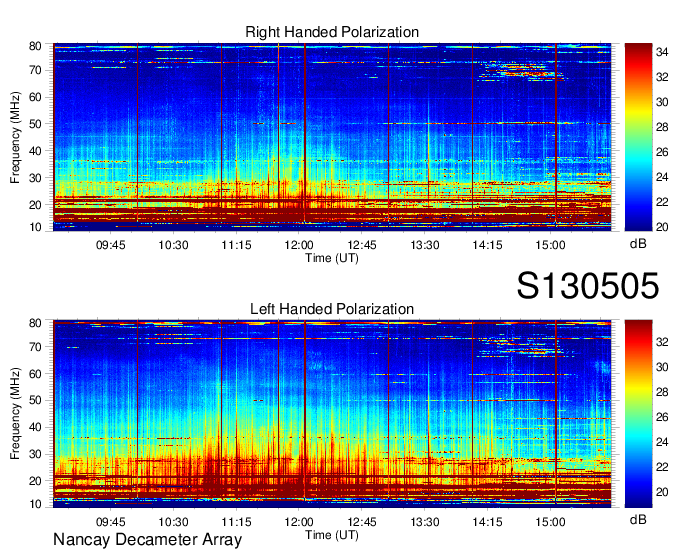Image resolution: width=680 pixels, height=552 pixels.
Task: Click the 10:30 tick label on the bottom plot
Action: (x=173, y=522)
